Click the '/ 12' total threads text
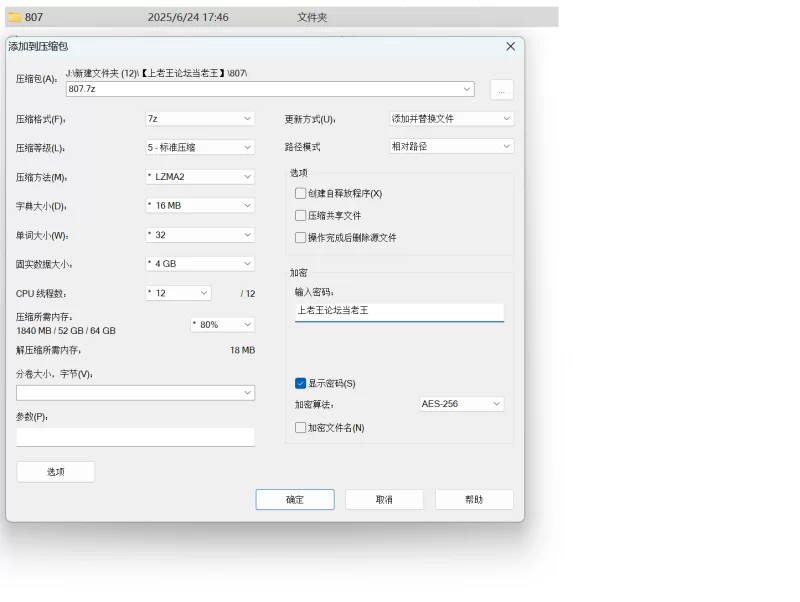 [248, 293]
